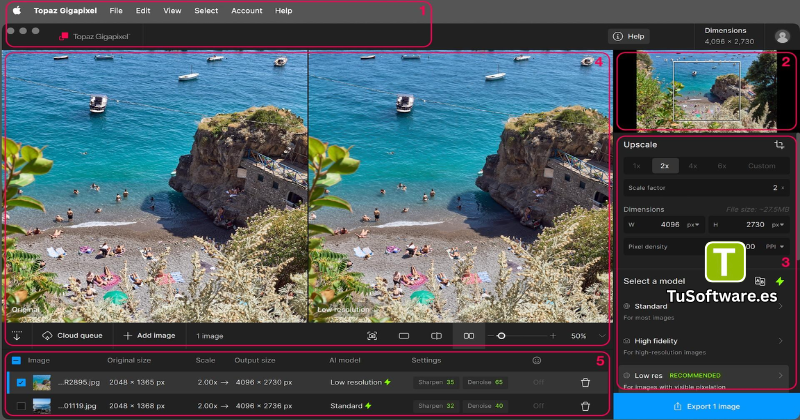The width and height of the screenshot is (800, 420).
Task: Click the height dimension field
Action: coord(749,225)
